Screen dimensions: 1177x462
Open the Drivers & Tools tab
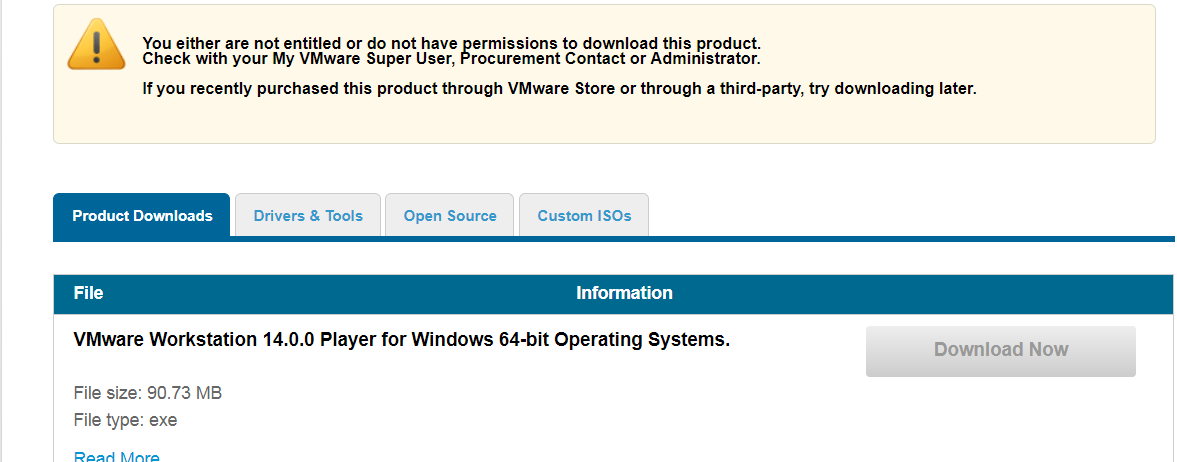(308, 216)
